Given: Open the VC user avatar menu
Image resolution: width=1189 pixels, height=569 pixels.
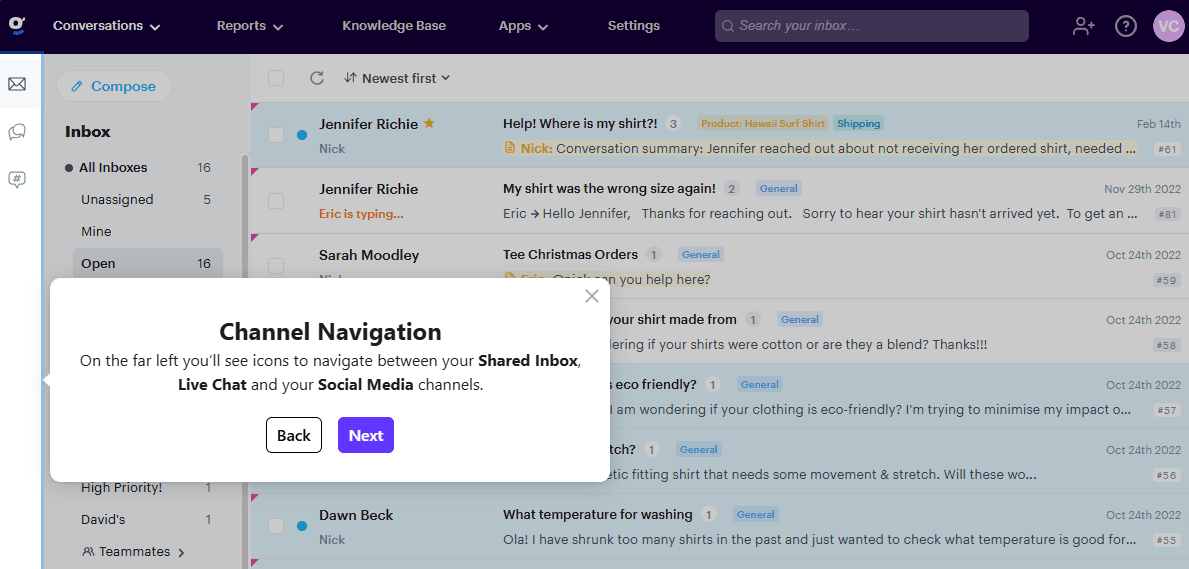Looking at the screenshot, I should coord(1168,26).
